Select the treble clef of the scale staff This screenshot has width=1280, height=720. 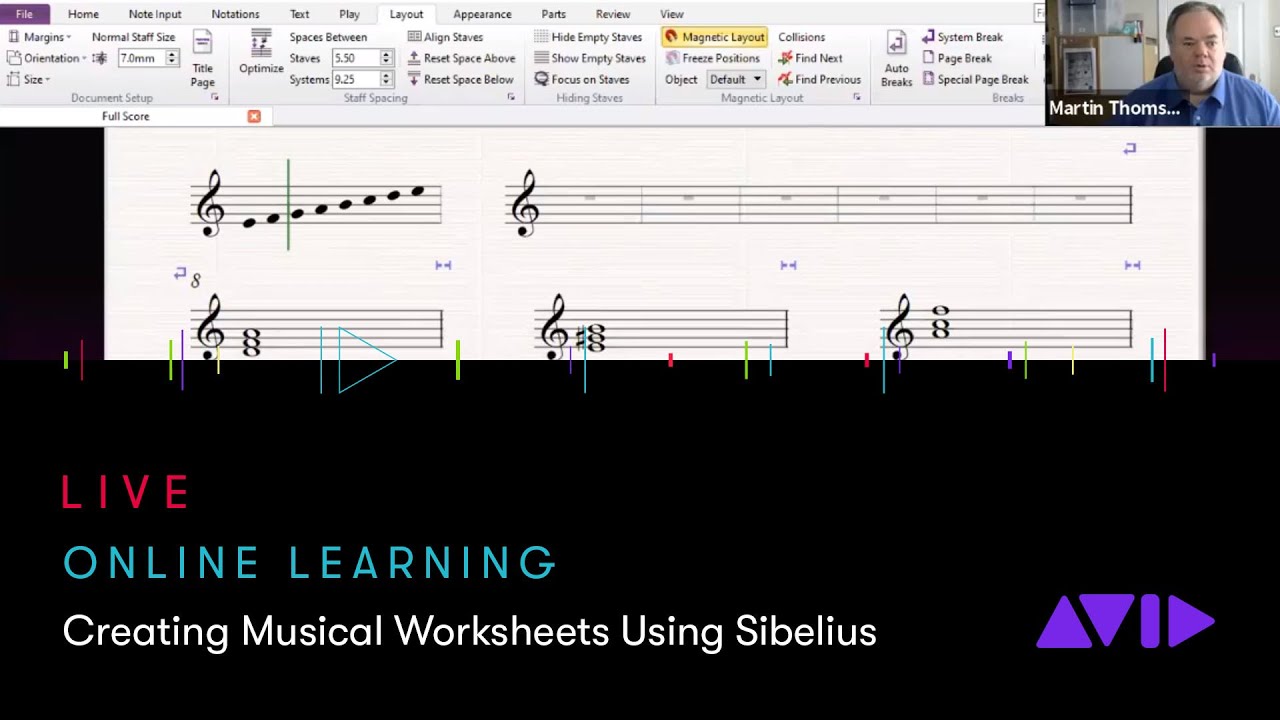[210, 203]
